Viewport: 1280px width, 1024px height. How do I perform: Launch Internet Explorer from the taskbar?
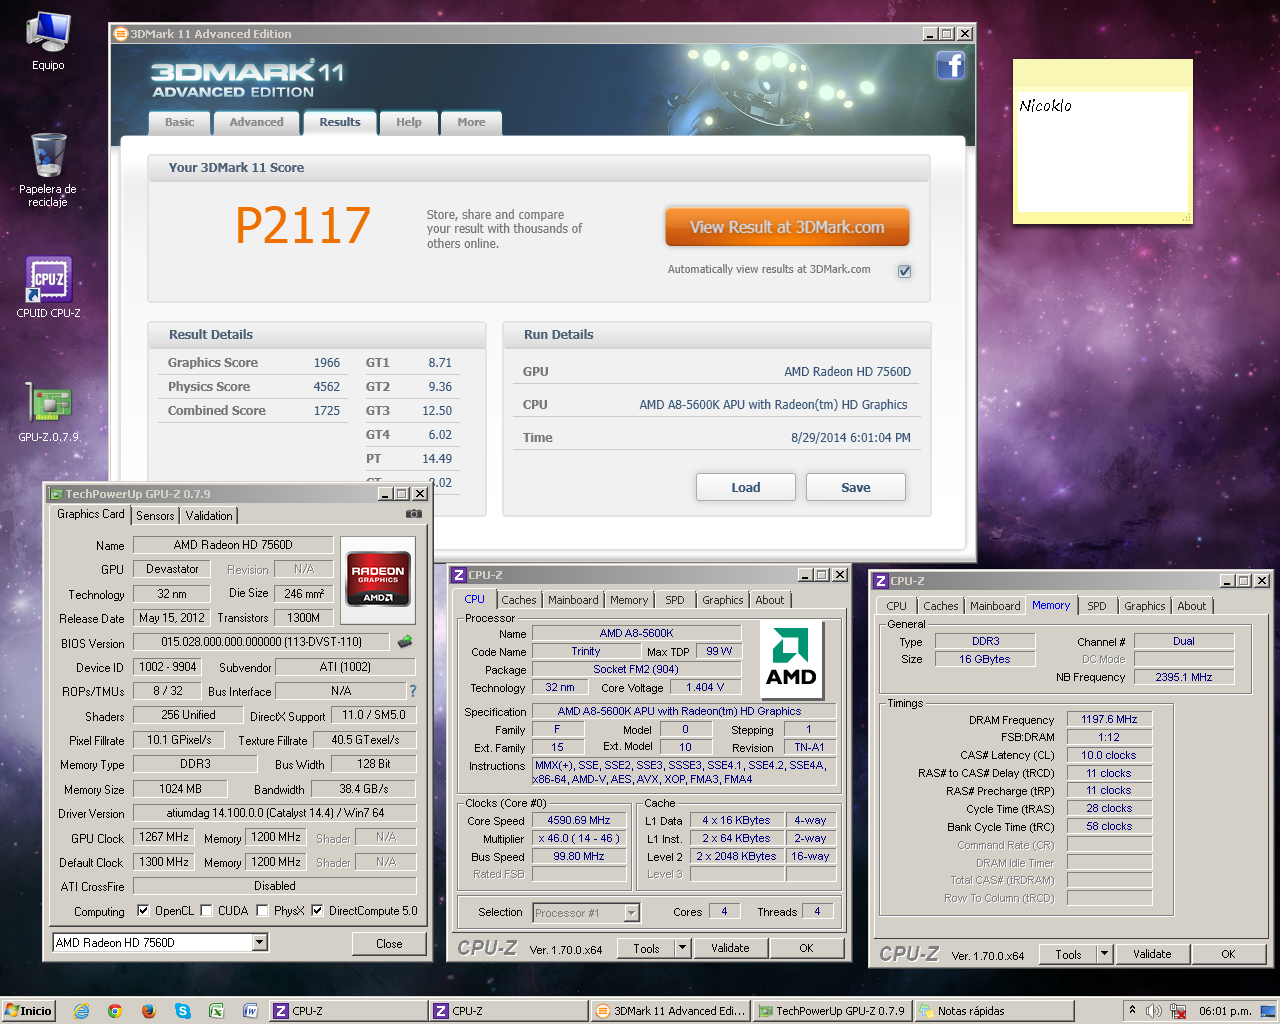pyautogui.click(x=82, y=1011)
